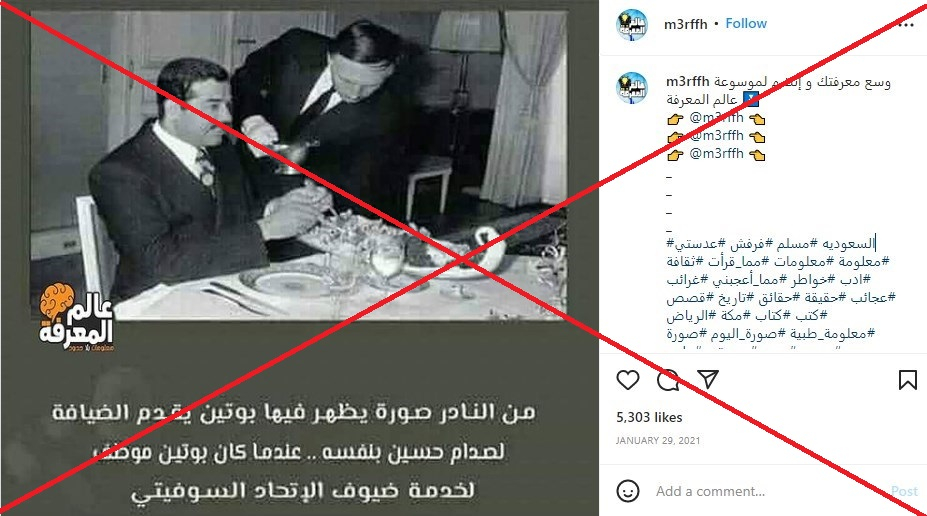The width and height of the screenshot is (927, 516).
Task: Open comments via speech bubble icon
Action: pyautogui.click(x=668, y=379)
